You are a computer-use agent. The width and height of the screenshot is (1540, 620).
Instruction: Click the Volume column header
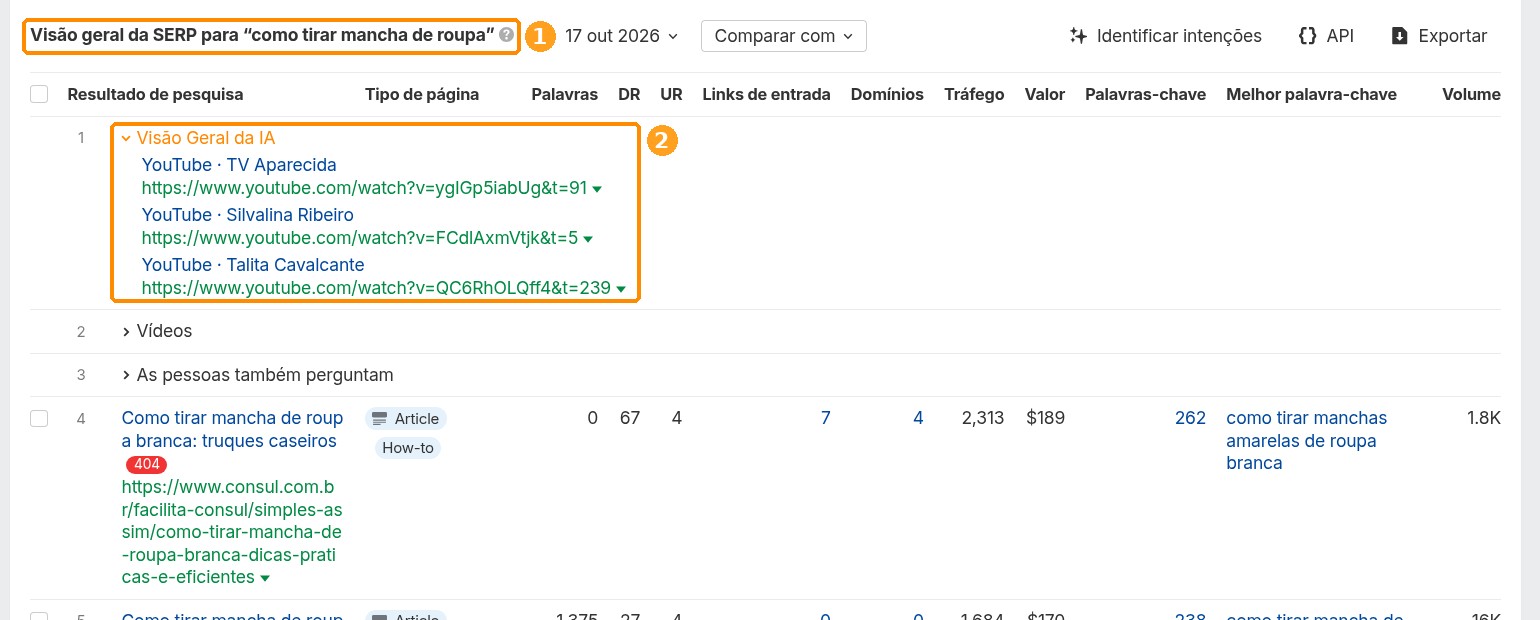coord(1471,94)
